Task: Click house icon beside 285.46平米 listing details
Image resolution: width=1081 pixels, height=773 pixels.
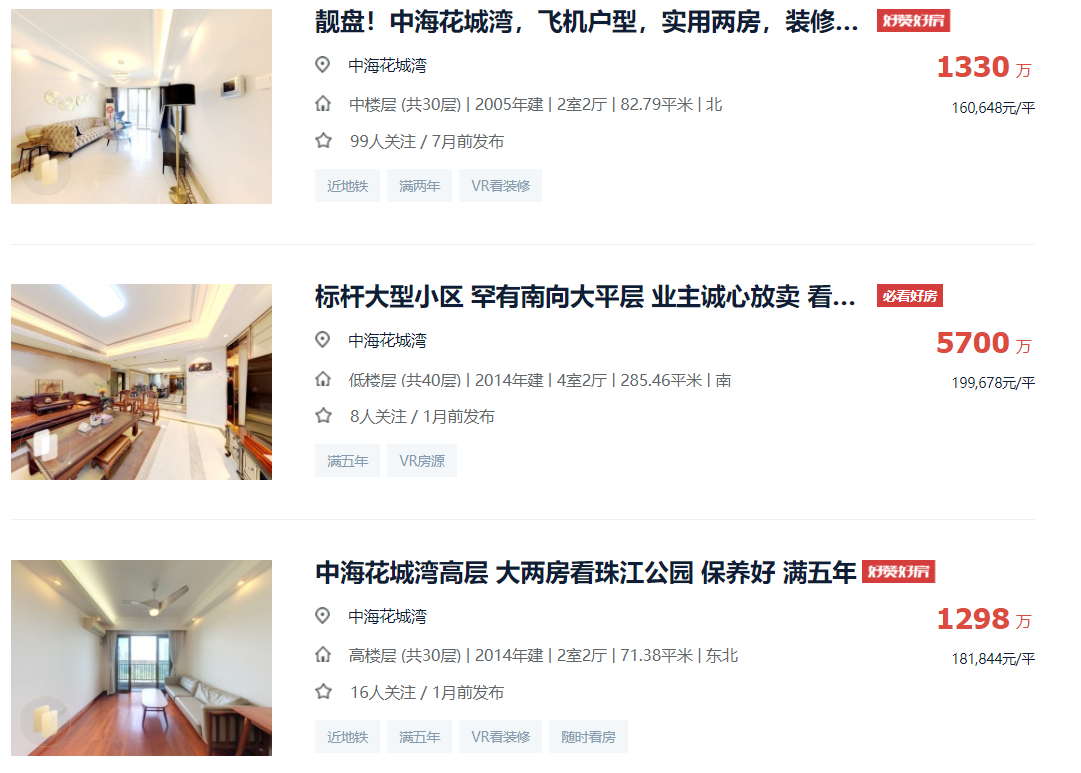Action: tap(323, 379)
